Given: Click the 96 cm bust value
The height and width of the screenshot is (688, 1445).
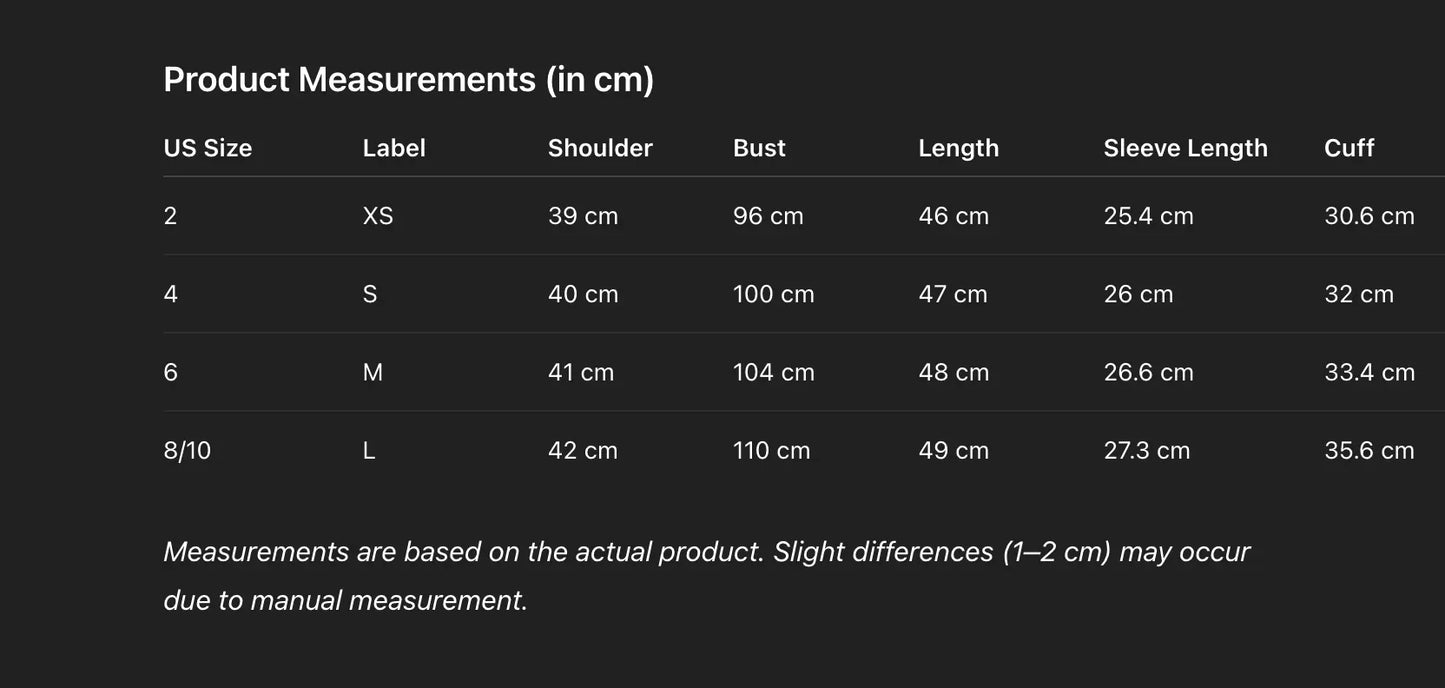Looking at the screenshot, I should click(x=768, y=216).
